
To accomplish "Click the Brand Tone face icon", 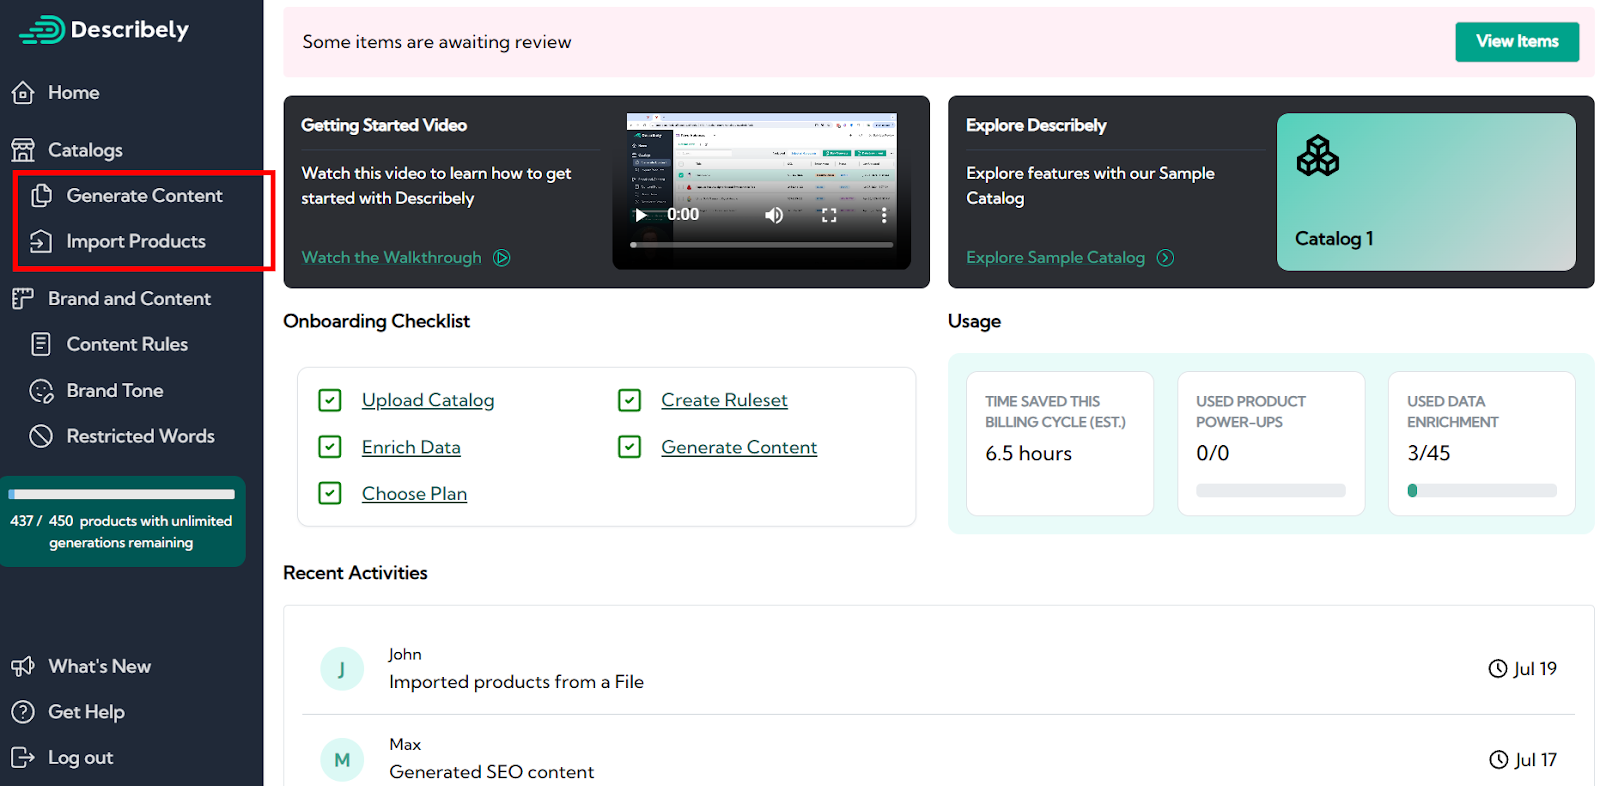I will coord(41,391).
